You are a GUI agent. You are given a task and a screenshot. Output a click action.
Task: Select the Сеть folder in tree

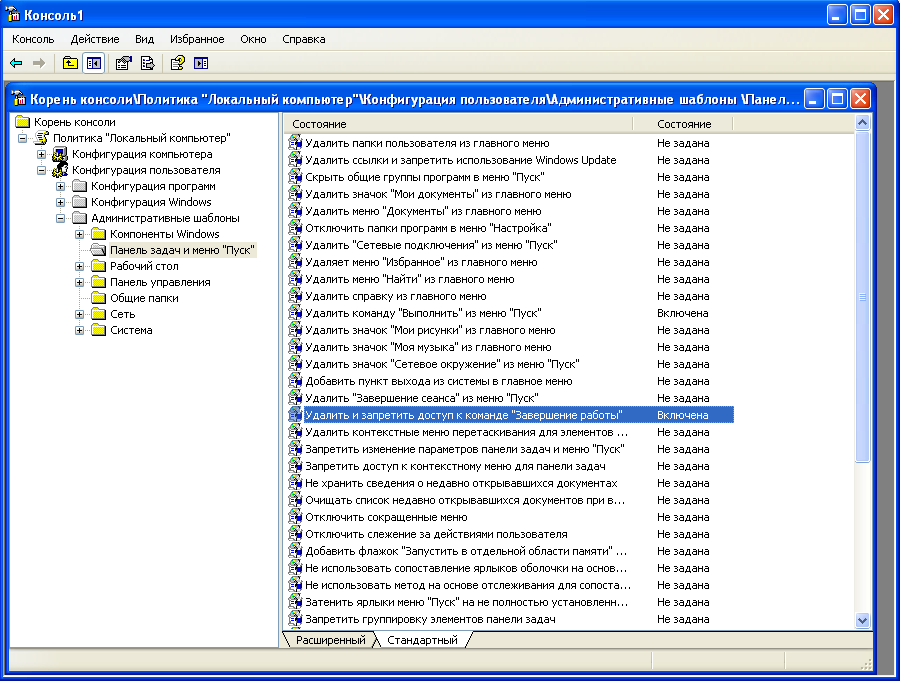click(x=123, y=314)
